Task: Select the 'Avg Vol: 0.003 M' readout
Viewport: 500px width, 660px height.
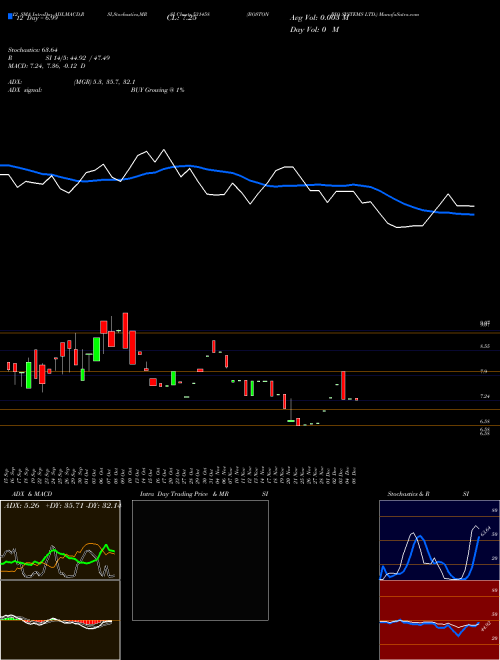Action: pos(319,18)
